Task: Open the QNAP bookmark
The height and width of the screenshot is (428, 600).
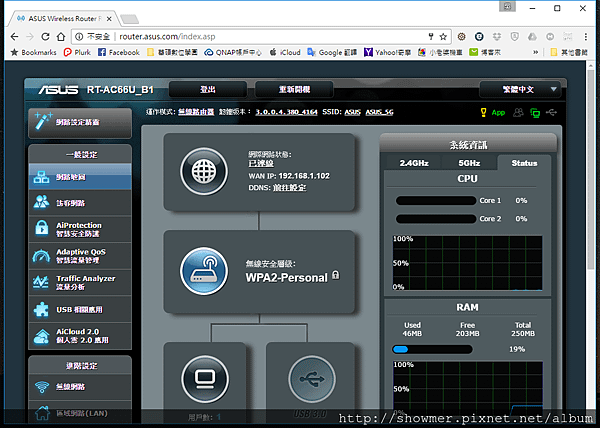Action: (x=233, y=52)
